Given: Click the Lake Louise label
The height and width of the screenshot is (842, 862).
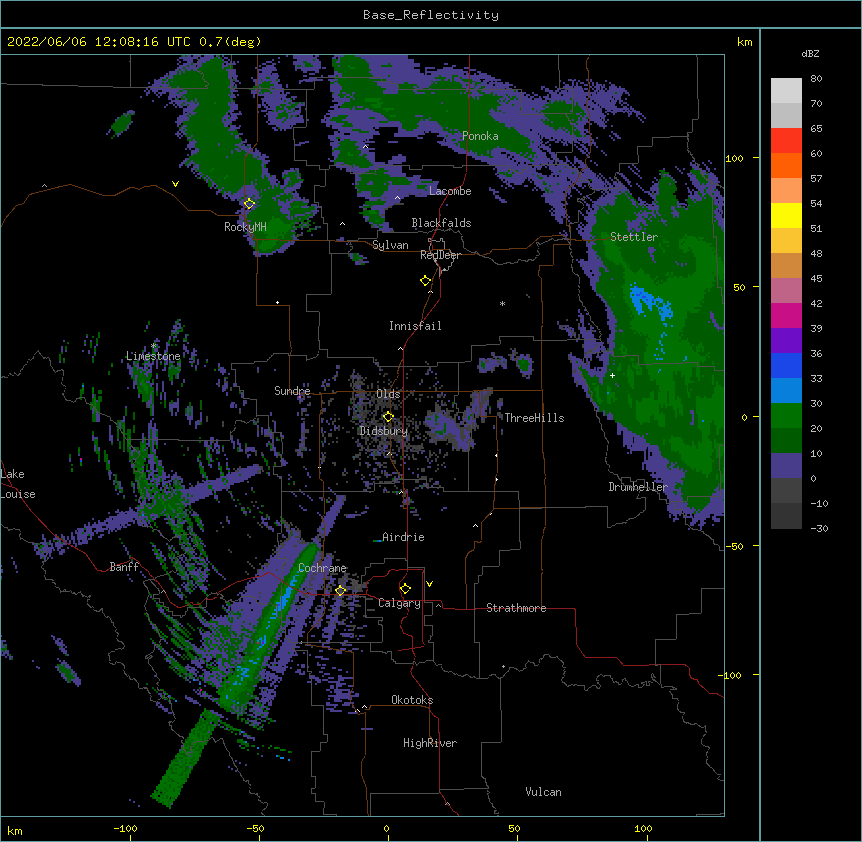Looking at the screenshot, I should click(x=18, y=484).
